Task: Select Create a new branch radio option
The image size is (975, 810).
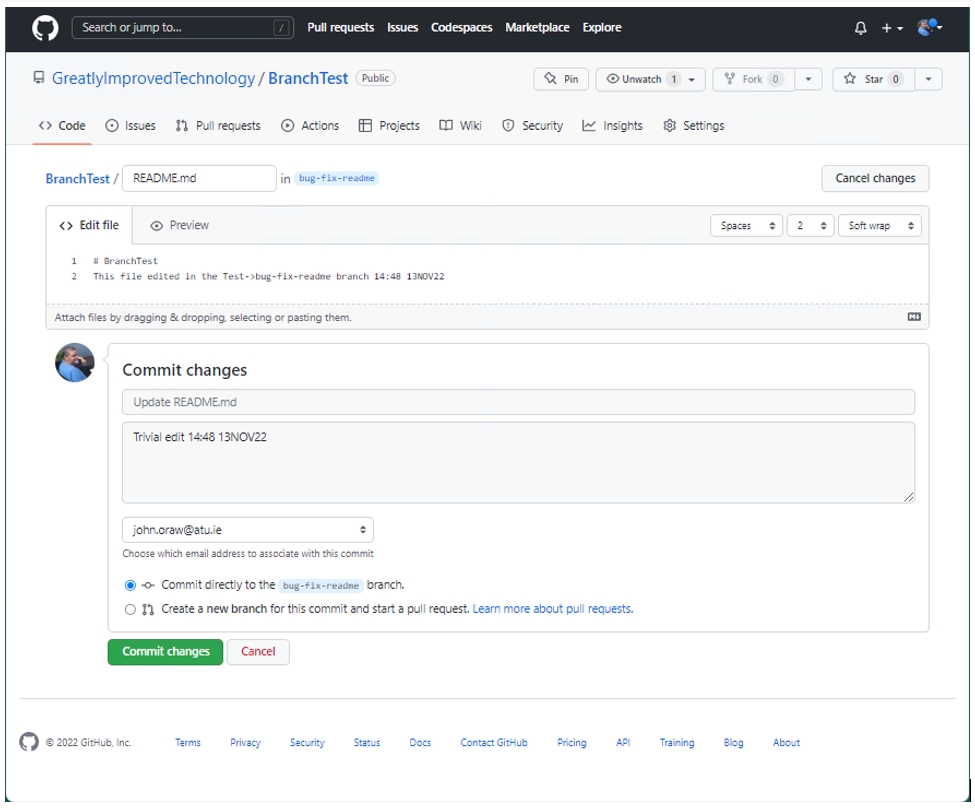Action: pyautogui.click(x=130, y=609)
